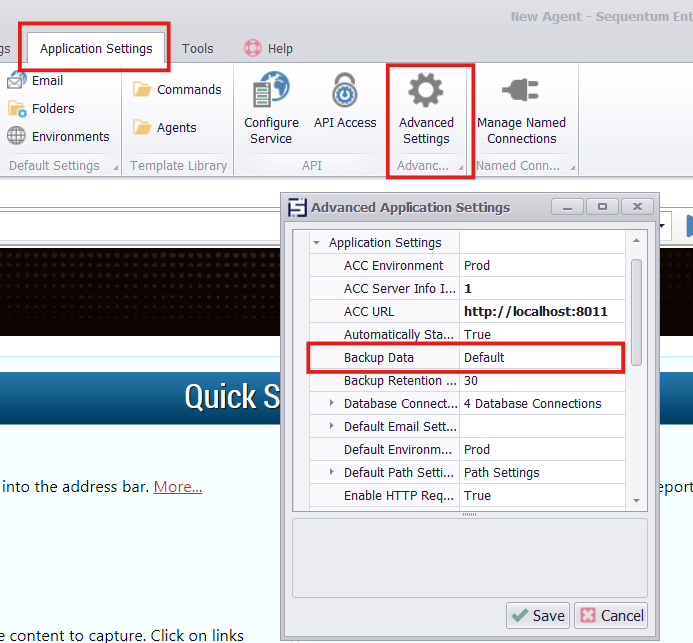Screen dimensions: 693x643
Task: Open API Access lock icon
Action: point(345,92)
